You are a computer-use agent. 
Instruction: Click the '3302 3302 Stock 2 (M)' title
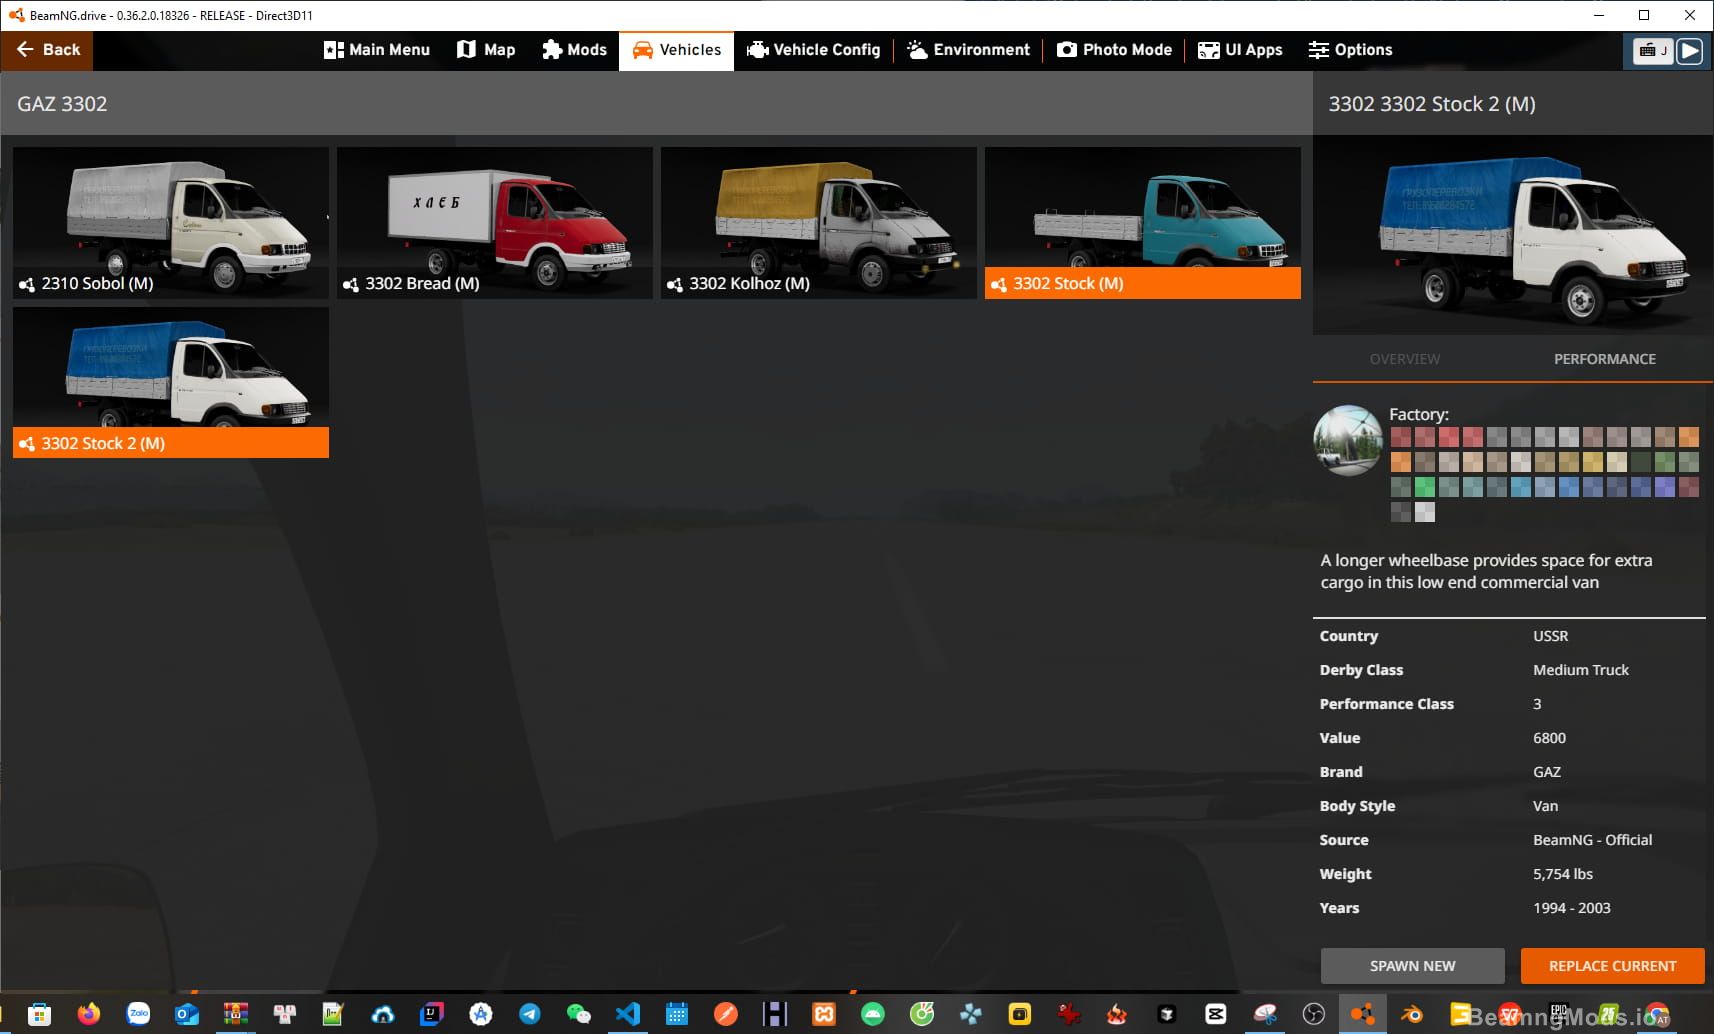[x=1432, y=104]
